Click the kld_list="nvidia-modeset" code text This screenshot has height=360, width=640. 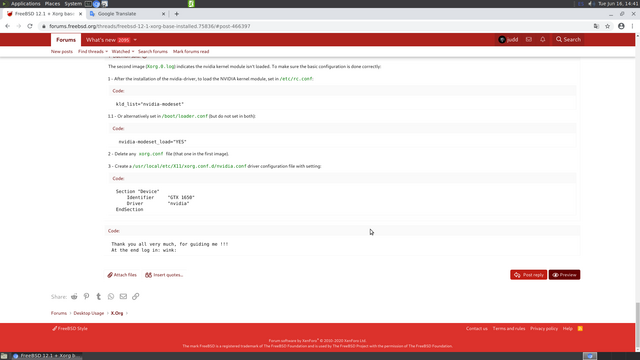(150, 104)
